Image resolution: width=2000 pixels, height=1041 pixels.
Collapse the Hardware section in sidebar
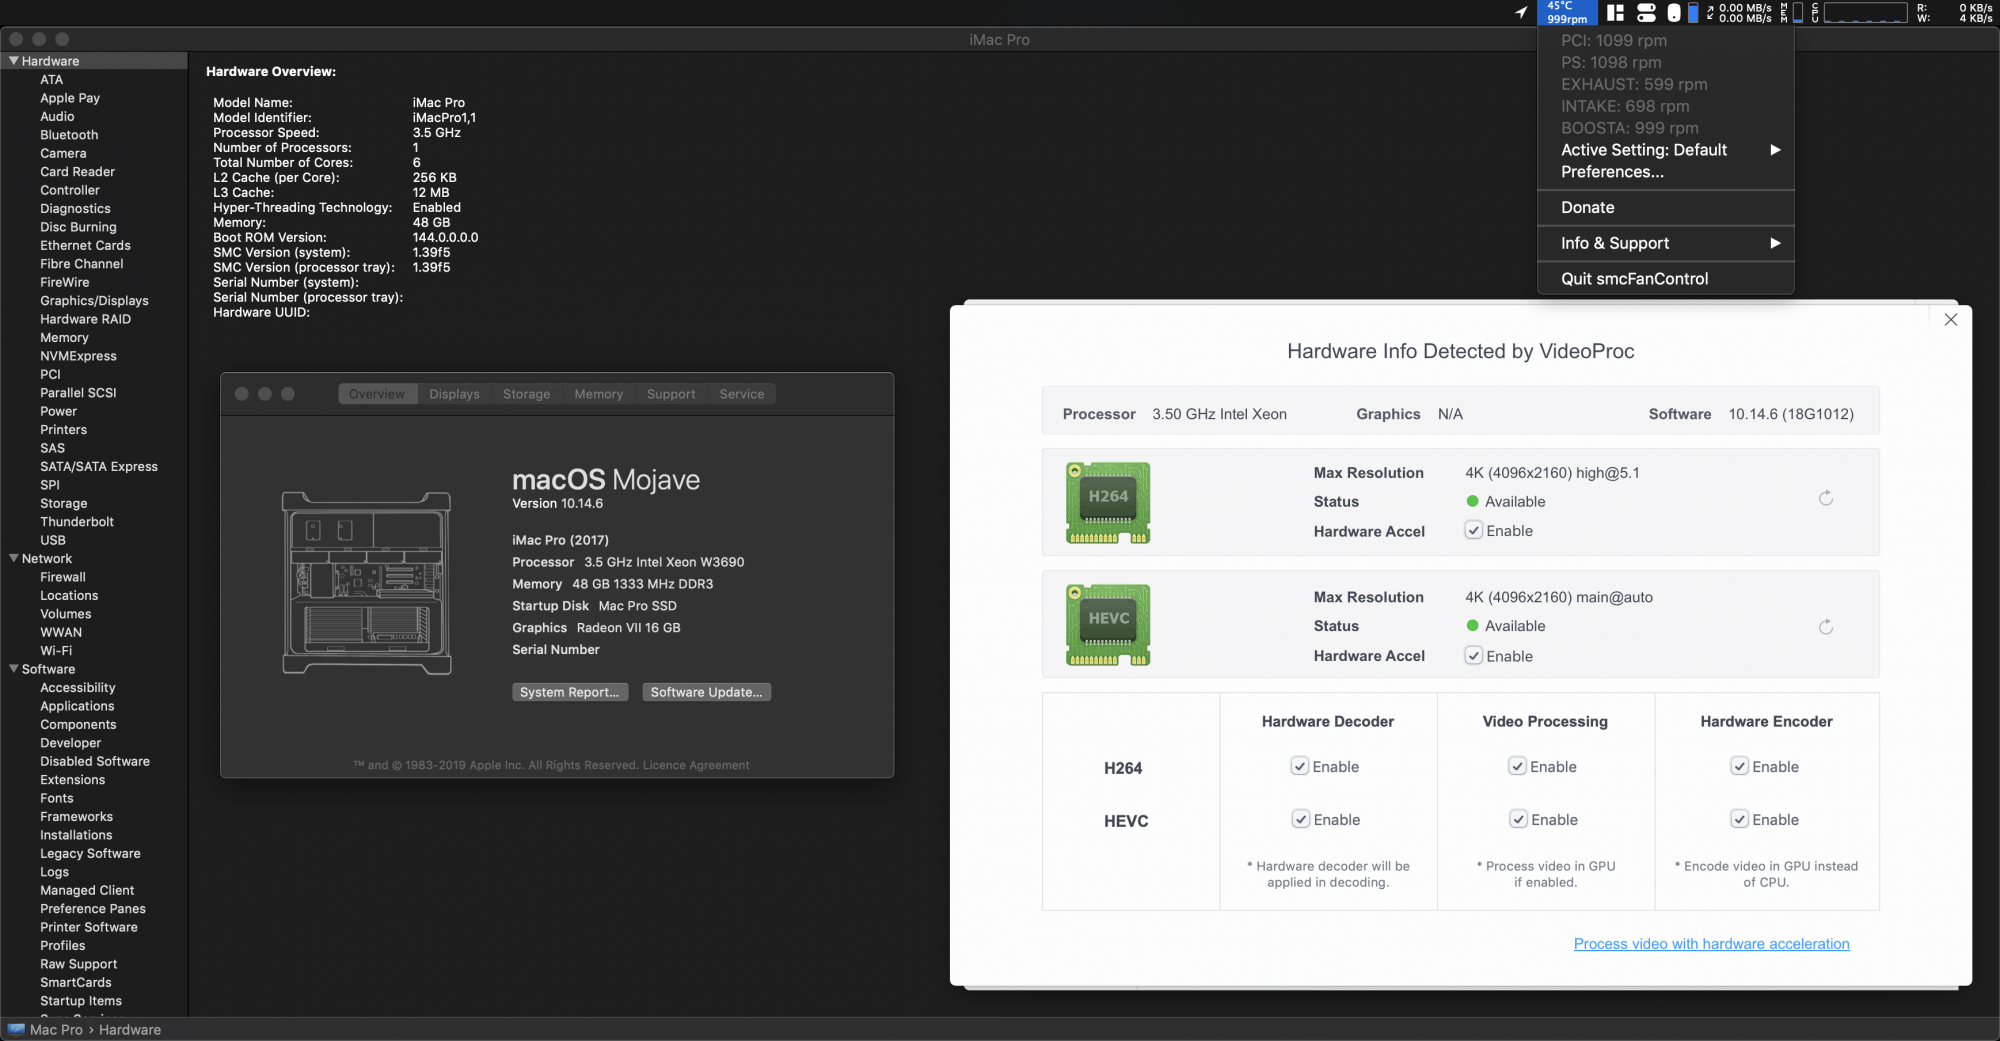tap(14, 61)
